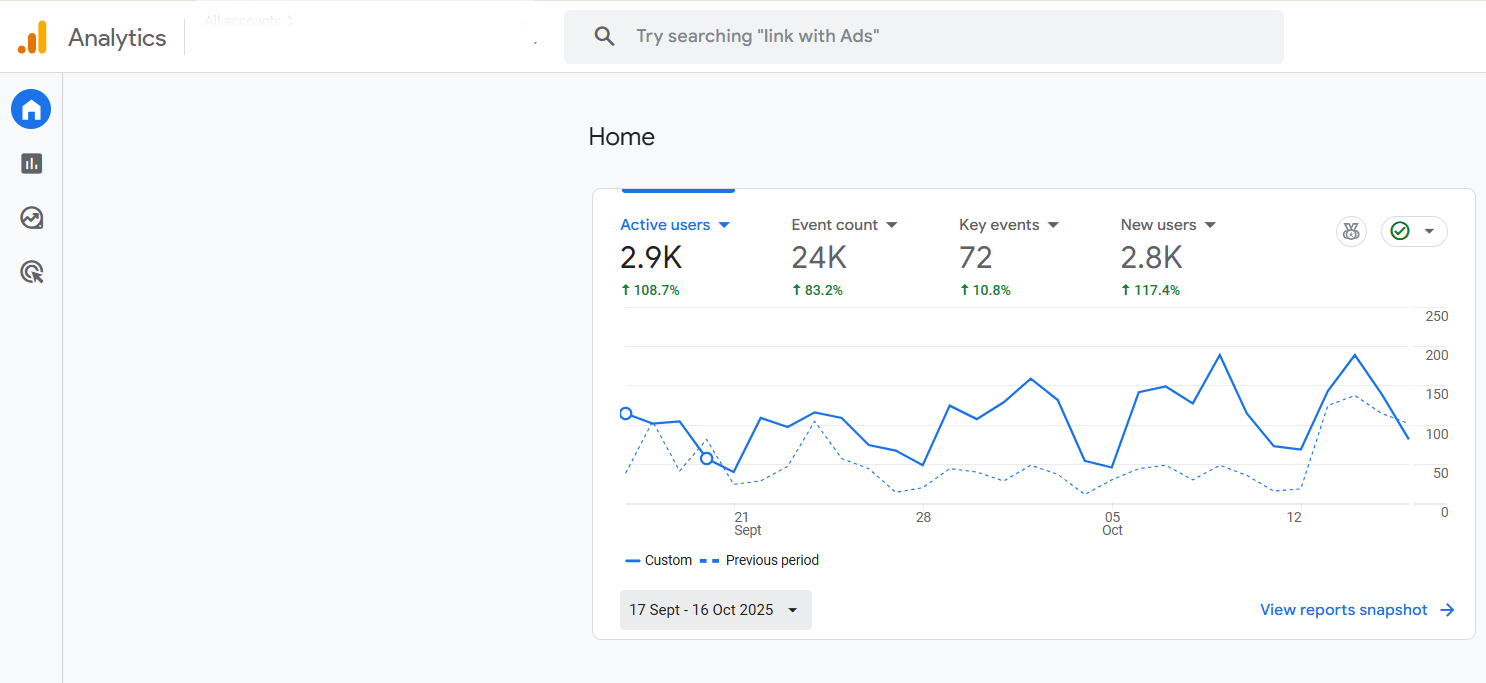This screenshot has height=683, width=1486.
Task: Open the Reports bar chart icon
Action: click(x=32, y=163)
